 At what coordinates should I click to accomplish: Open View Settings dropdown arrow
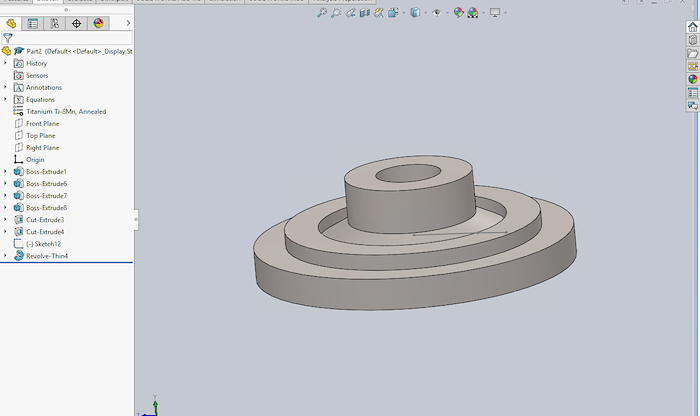pyautogui.click(x=505, y=13)
